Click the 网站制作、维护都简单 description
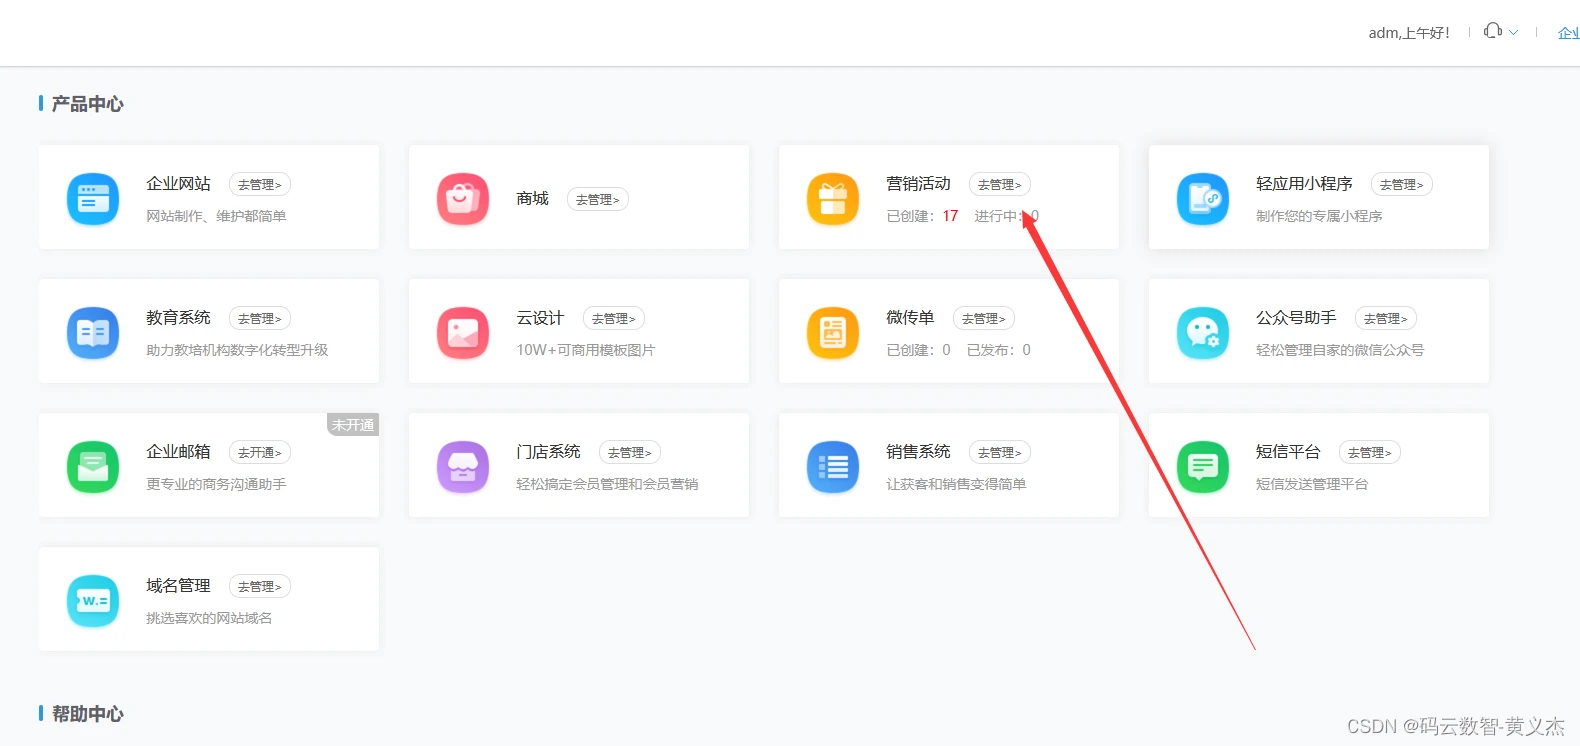1580x746 pixels. coord(216,216)
